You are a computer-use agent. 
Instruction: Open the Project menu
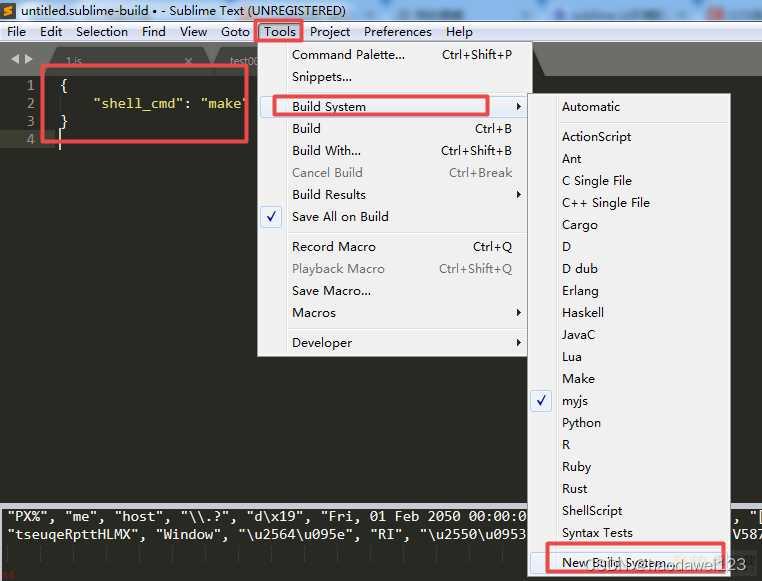point(330,32)
